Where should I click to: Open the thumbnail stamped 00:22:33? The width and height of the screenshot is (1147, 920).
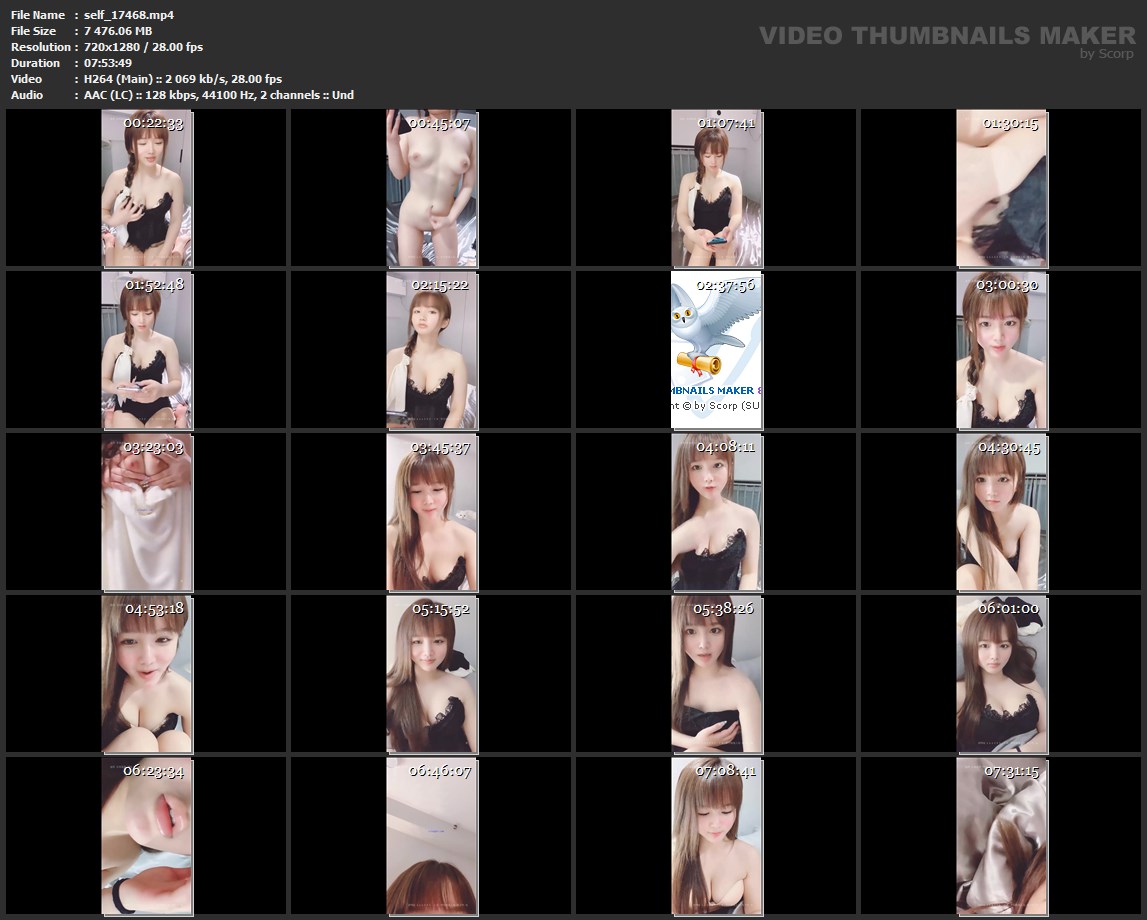[x=147, y=188]
